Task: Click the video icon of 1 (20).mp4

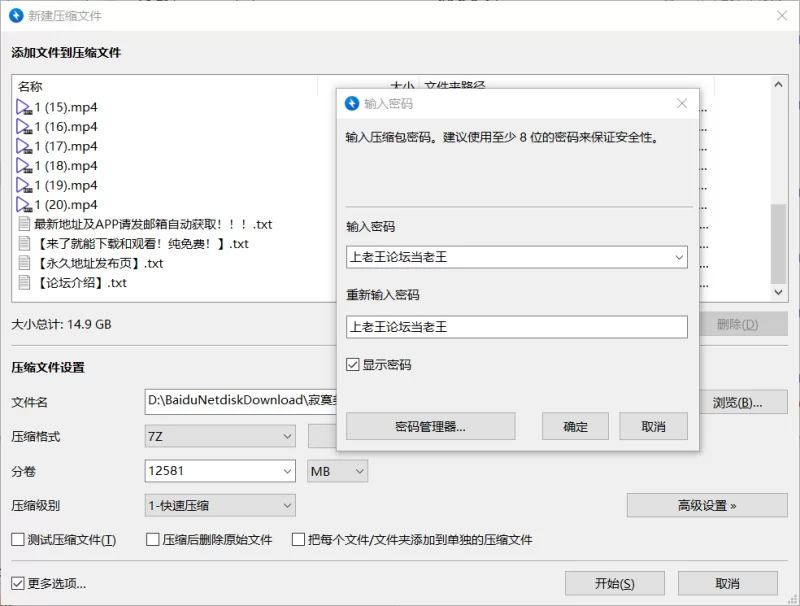Action: 24,205
